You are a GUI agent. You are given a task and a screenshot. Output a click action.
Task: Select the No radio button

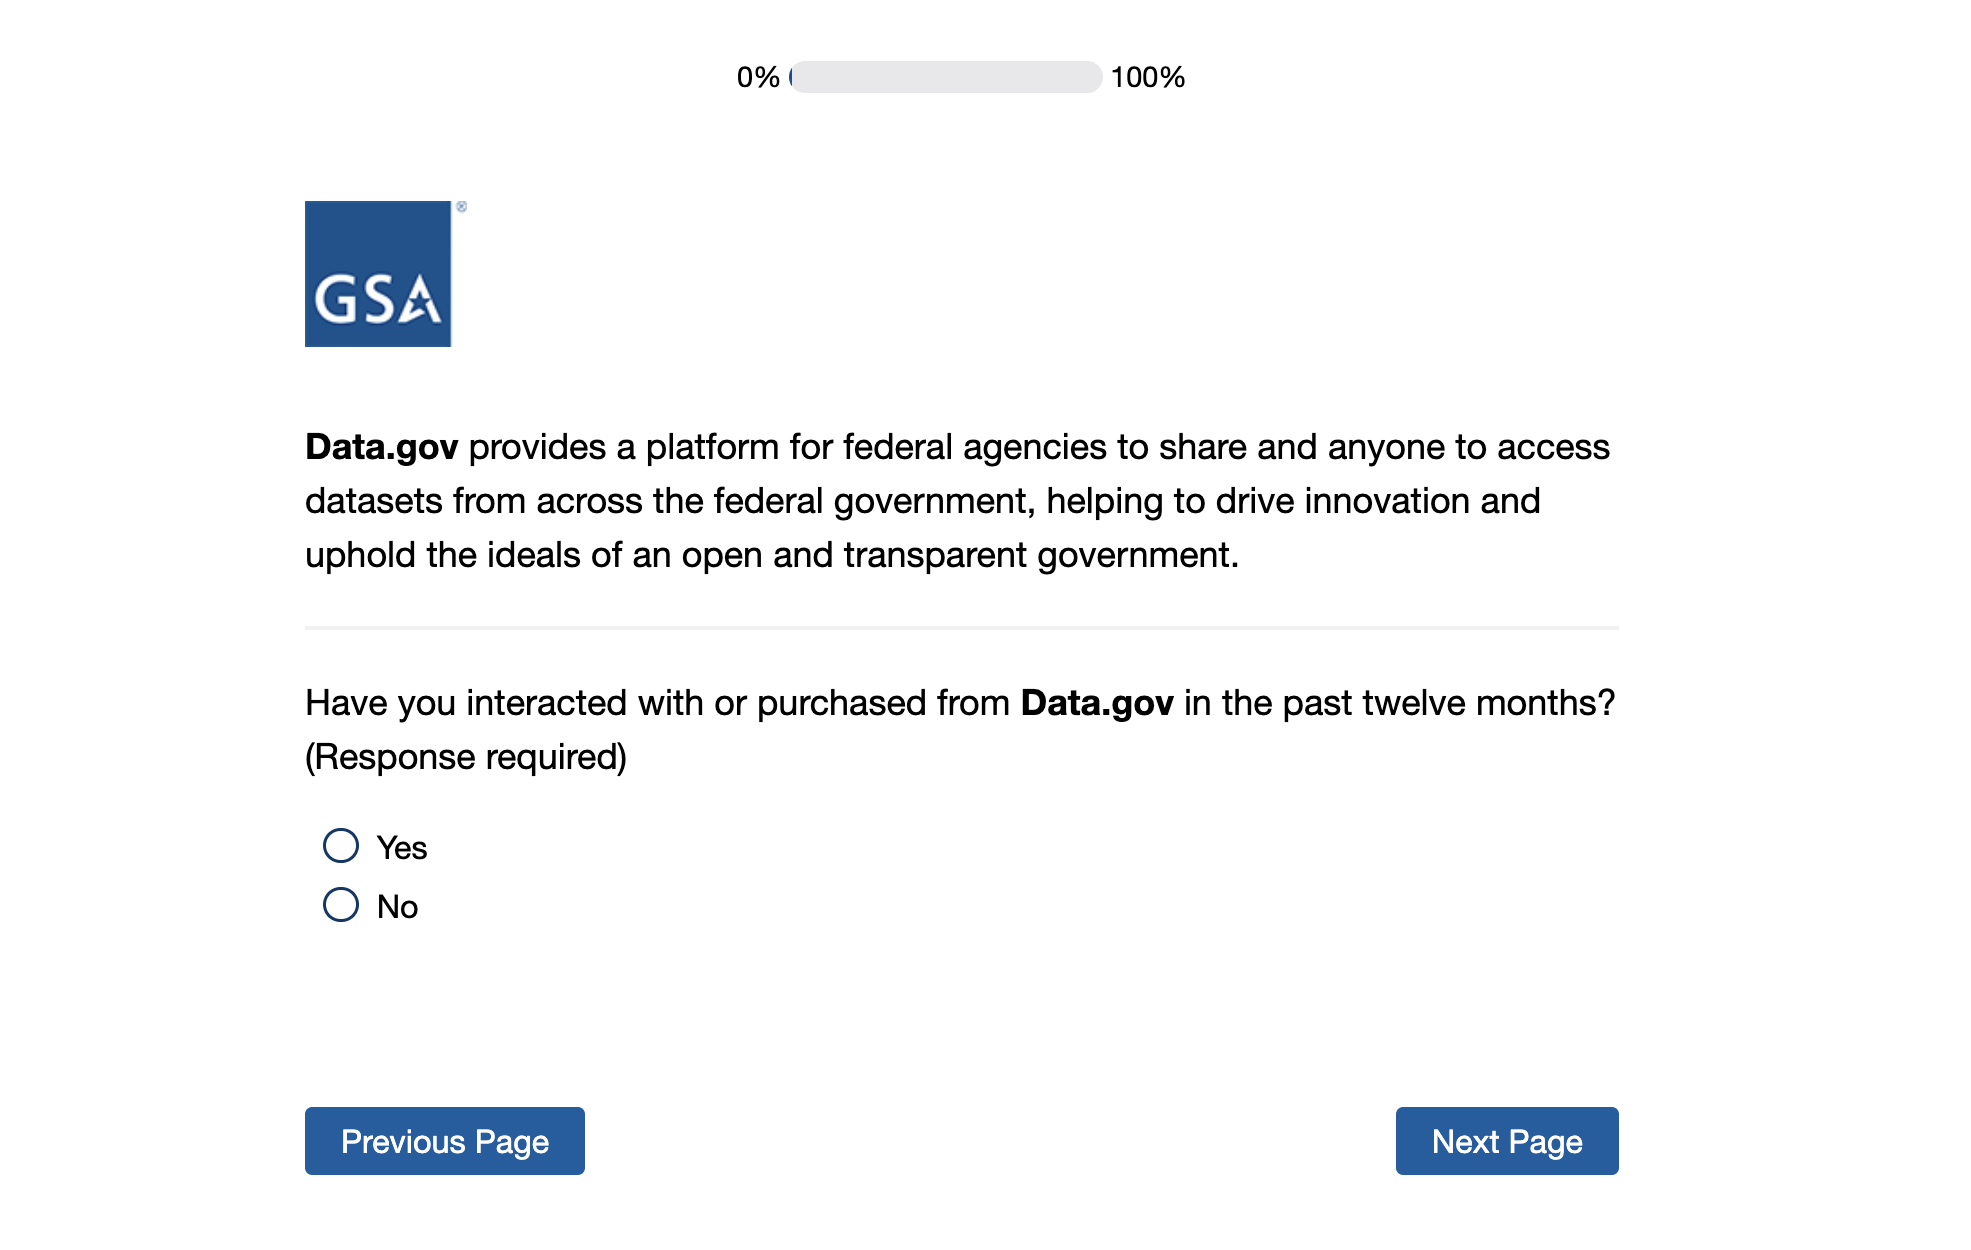click(x=341, y=905)
